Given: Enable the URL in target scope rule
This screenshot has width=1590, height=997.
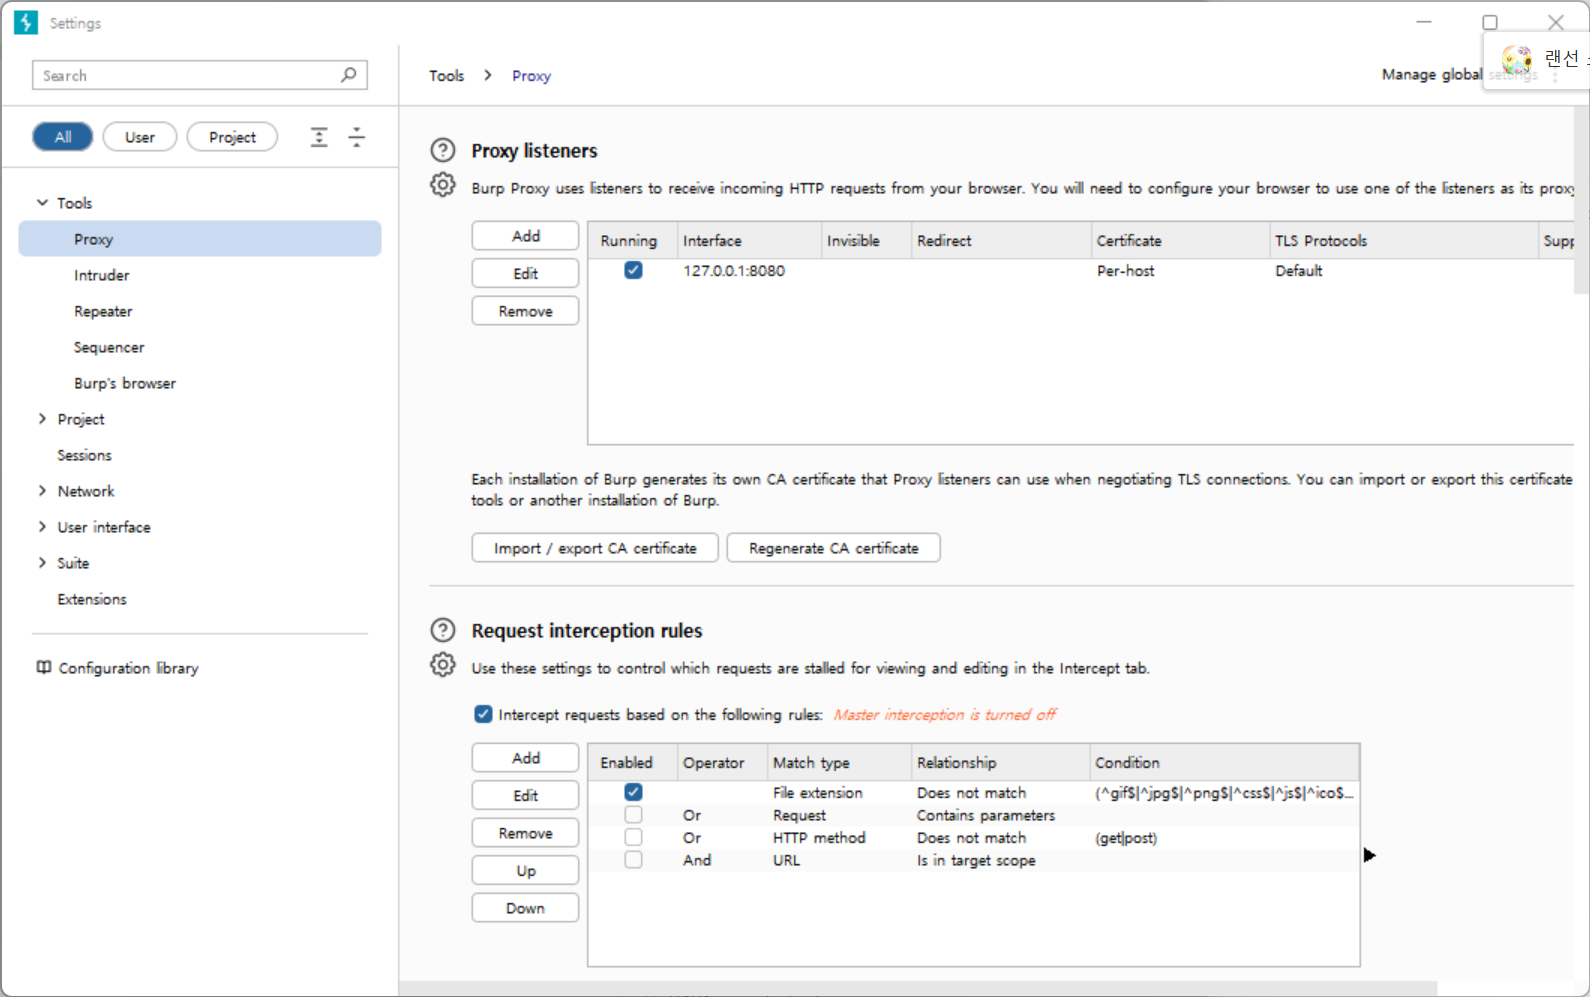Looking at the screenshot, I should click(633, 860).
